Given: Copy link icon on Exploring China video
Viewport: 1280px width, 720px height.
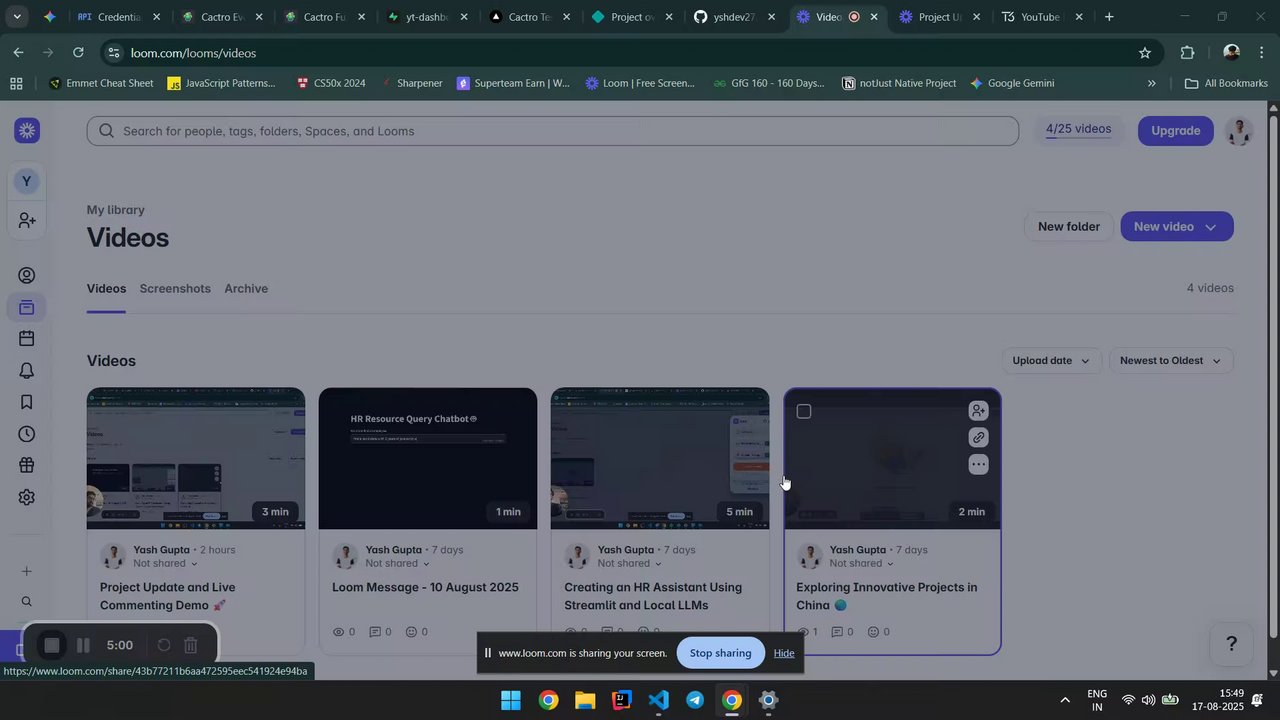Looking at the screenshot, I should click(x=979, y=438).
